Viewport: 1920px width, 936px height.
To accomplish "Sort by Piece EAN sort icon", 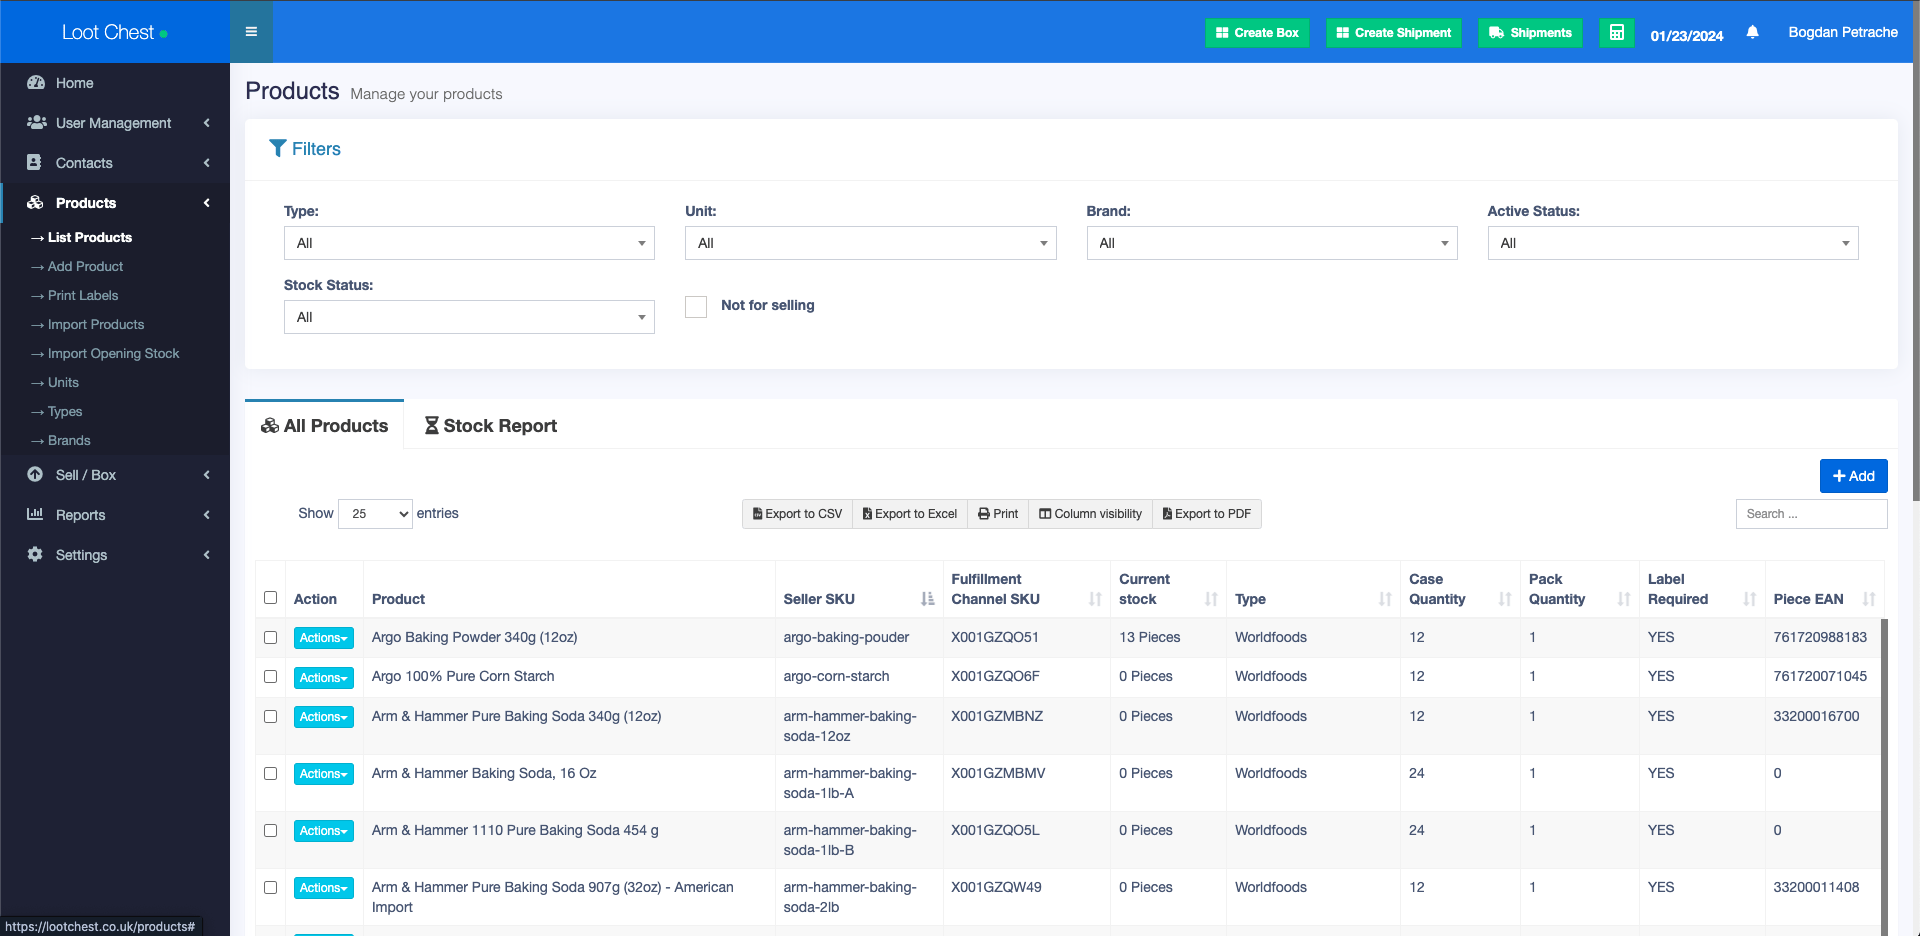I will click(x=1869, y=599).
